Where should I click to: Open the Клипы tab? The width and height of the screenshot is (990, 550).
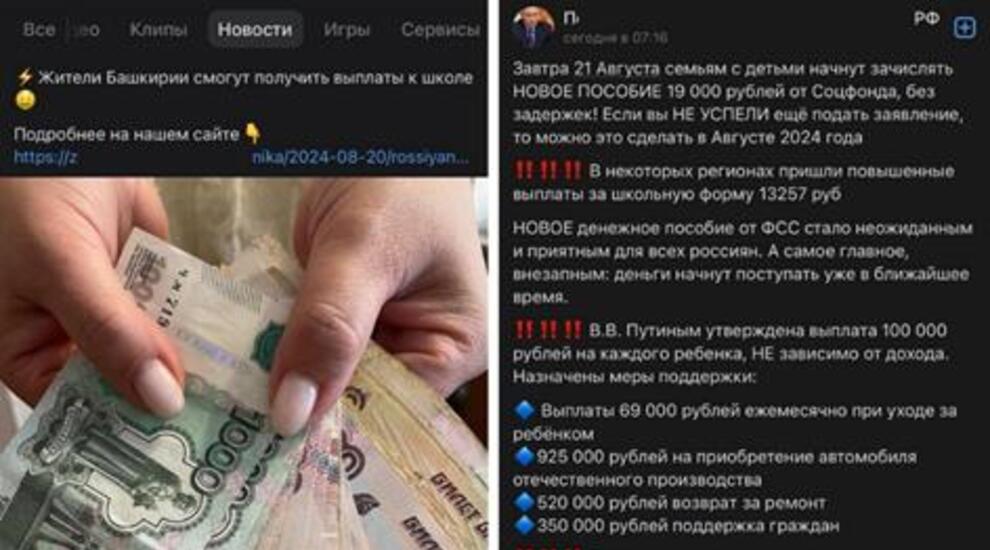click(x=158, y=30)
